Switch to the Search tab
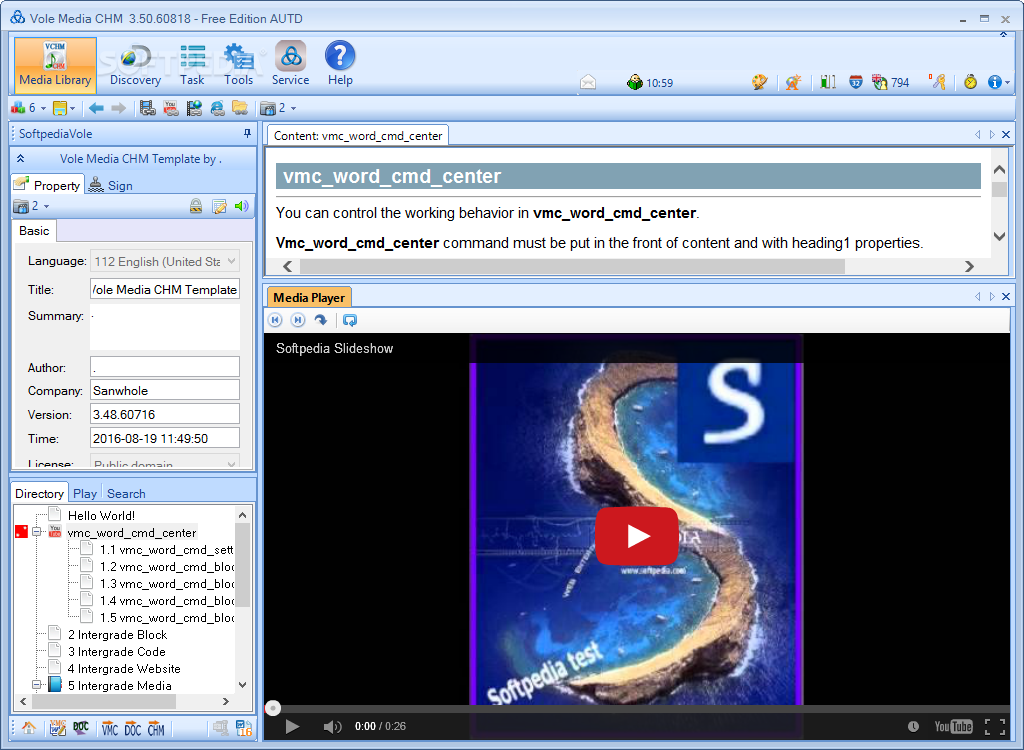This screenshot has height=750, width=1024. (x=126, y=493)
